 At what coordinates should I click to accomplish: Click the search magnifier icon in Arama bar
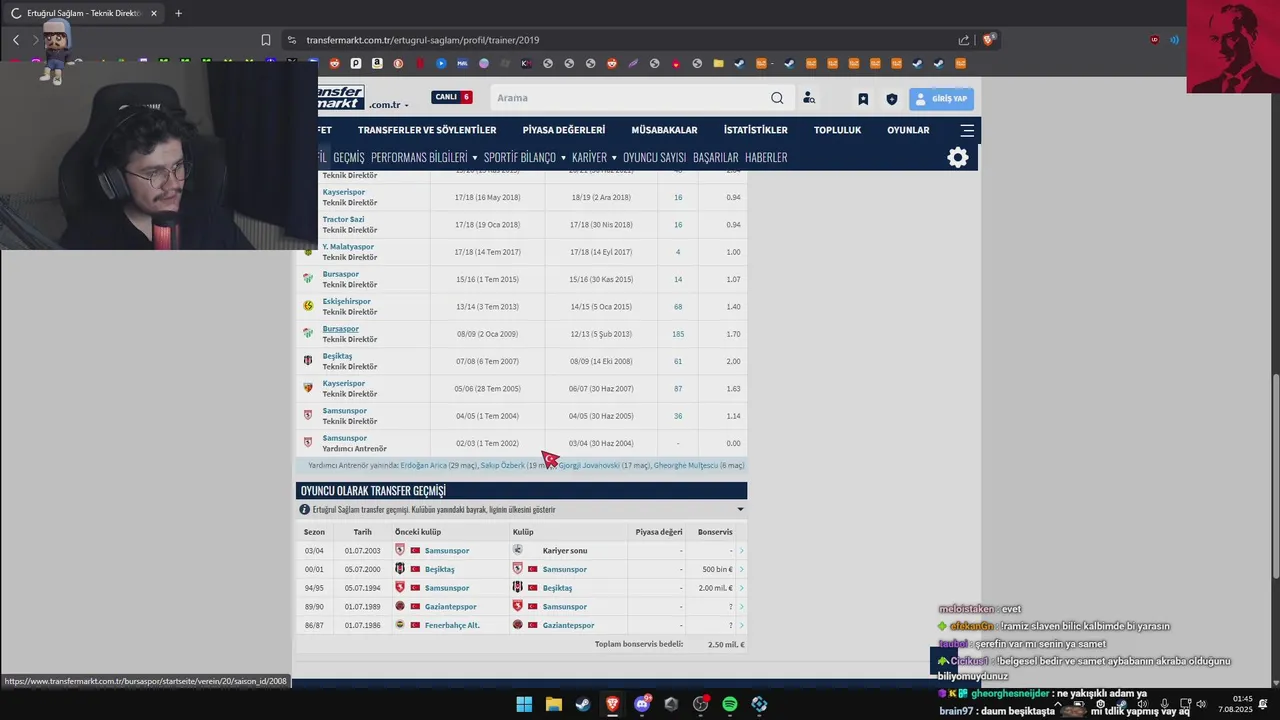(777, 98)
